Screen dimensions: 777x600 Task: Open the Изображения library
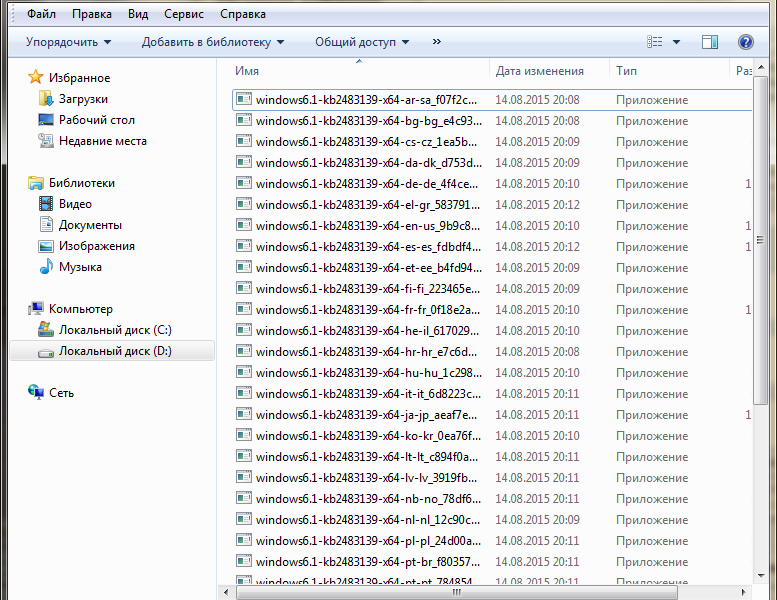click(x=97, y=246)
